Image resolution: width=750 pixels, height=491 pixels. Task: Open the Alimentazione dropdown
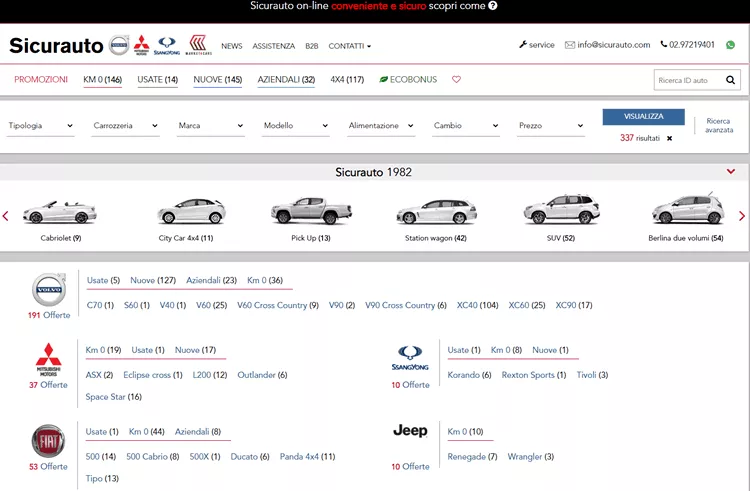[x=381, y=126]
